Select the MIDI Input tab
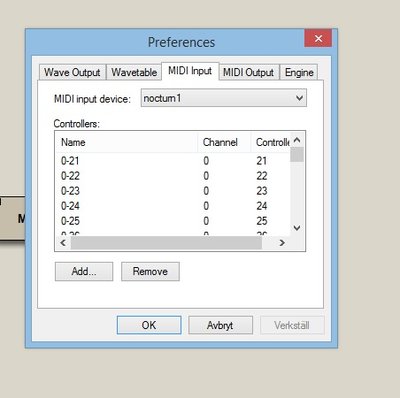 (190, 71)
